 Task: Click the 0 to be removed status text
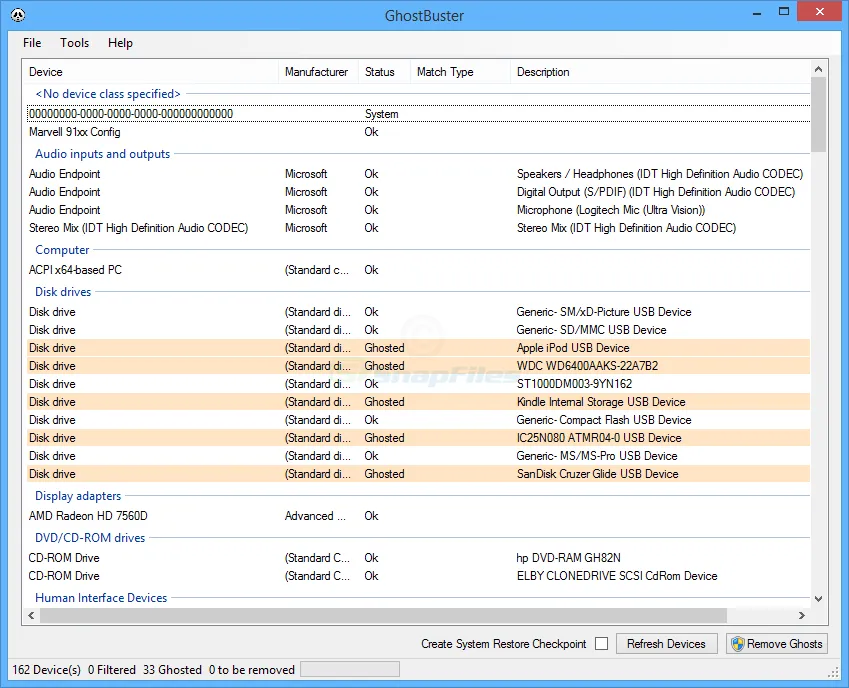[x=252, y=670]
